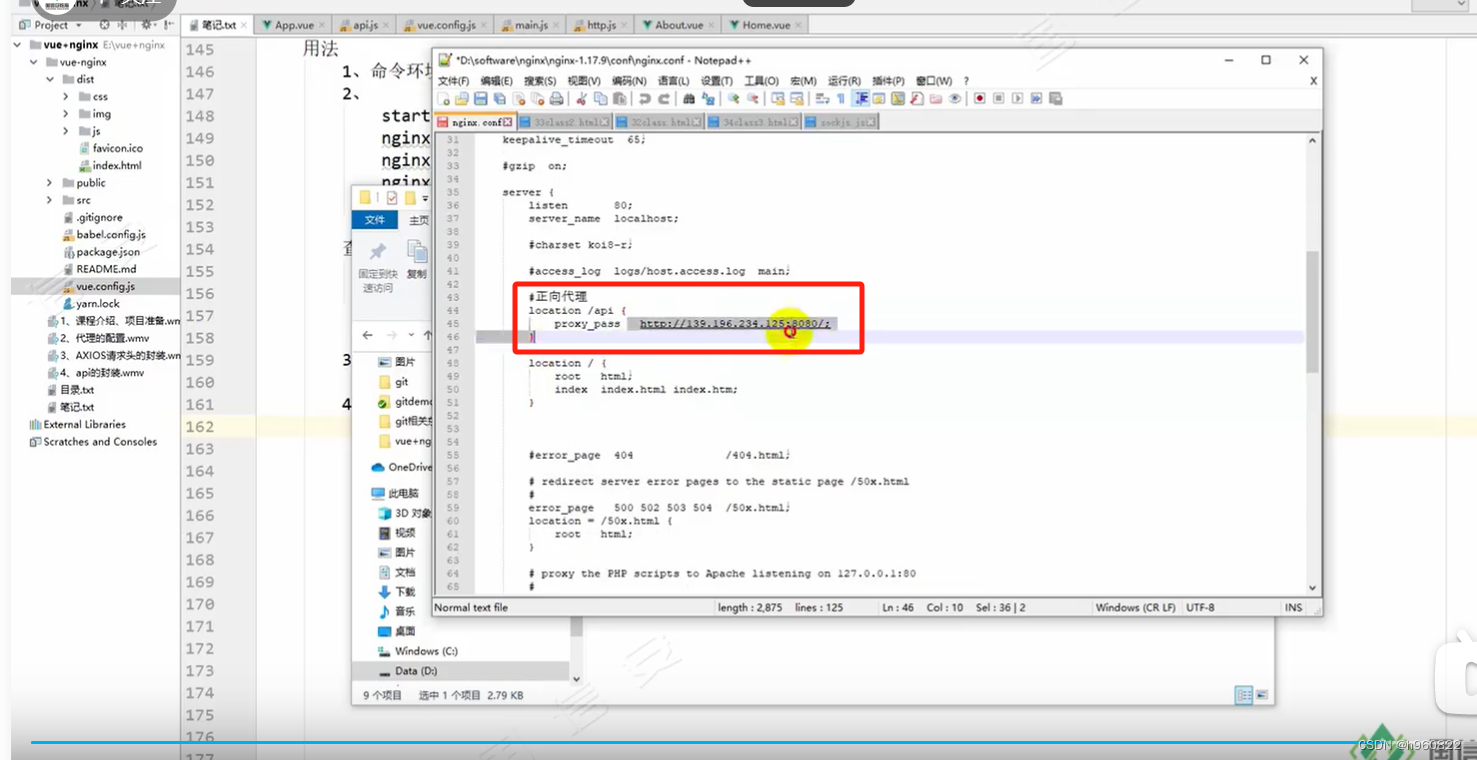Click the Open file icon in Notepad++ toolbar
Image resolution: width=1477 pixels, height=760 pixels.
point(461,98)
